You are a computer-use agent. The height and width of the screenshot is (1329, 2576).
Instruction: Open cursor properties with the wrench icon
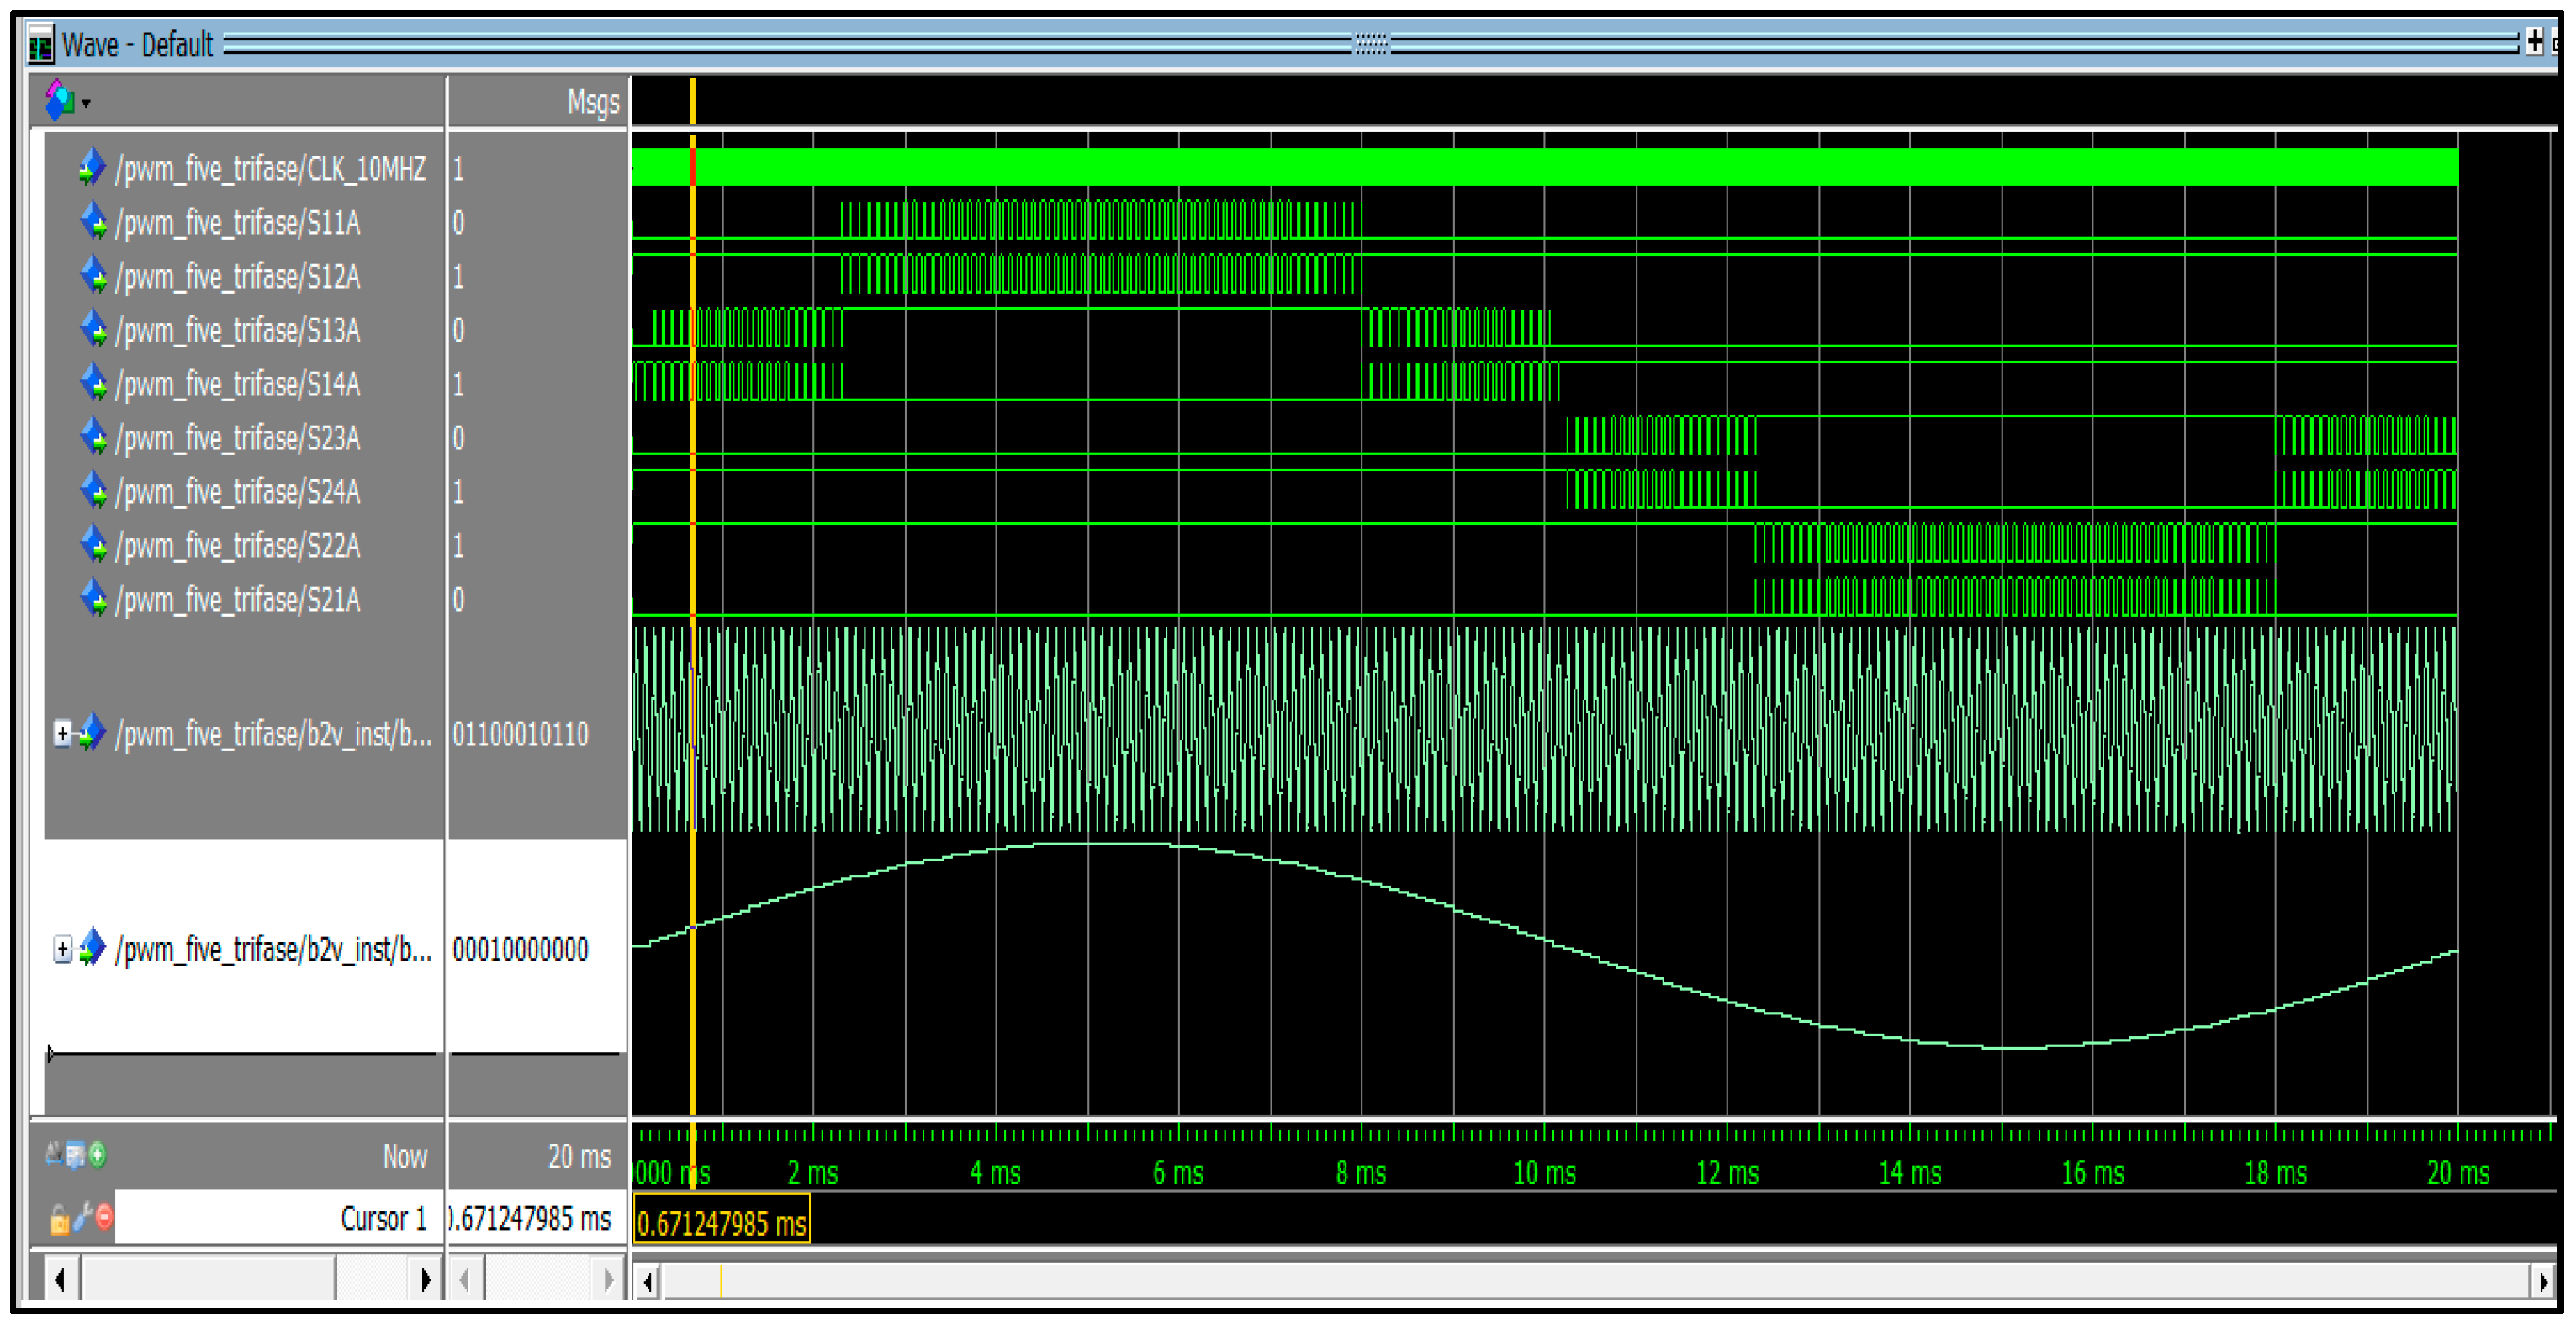[x=82, y=1217]
